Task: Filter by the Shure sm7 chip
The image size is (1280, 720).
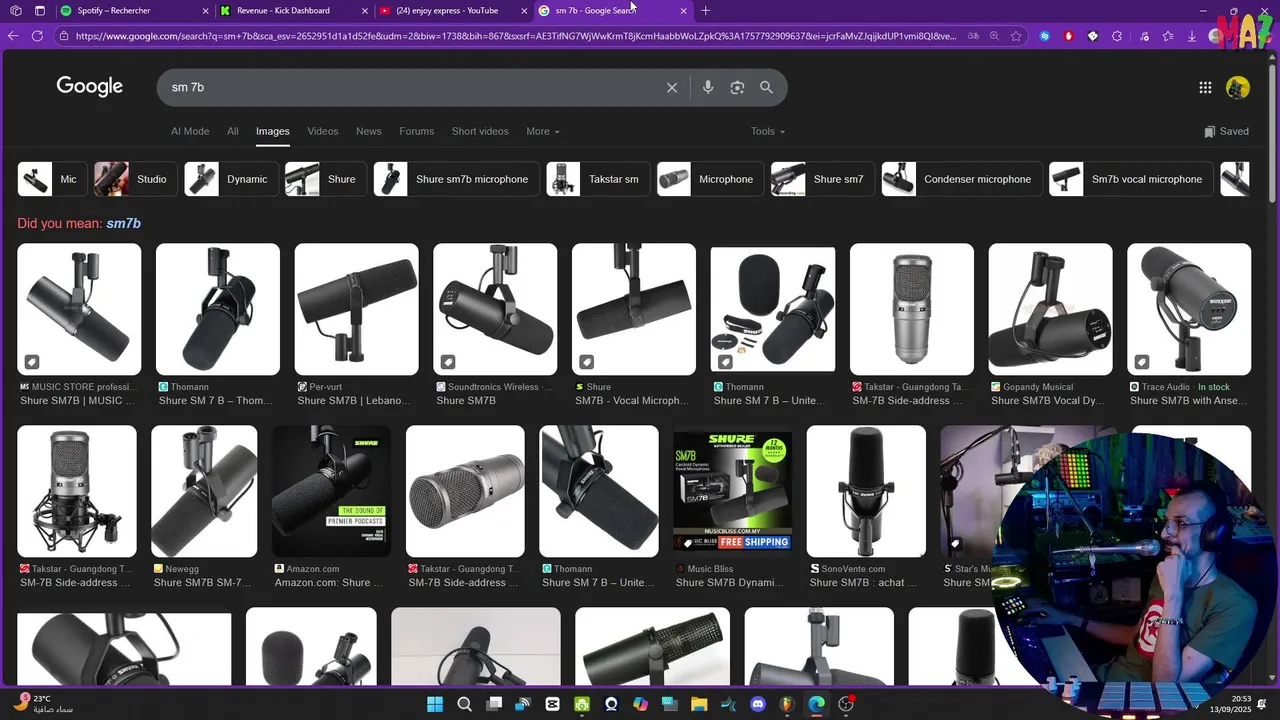Action: tap(822, 179)
